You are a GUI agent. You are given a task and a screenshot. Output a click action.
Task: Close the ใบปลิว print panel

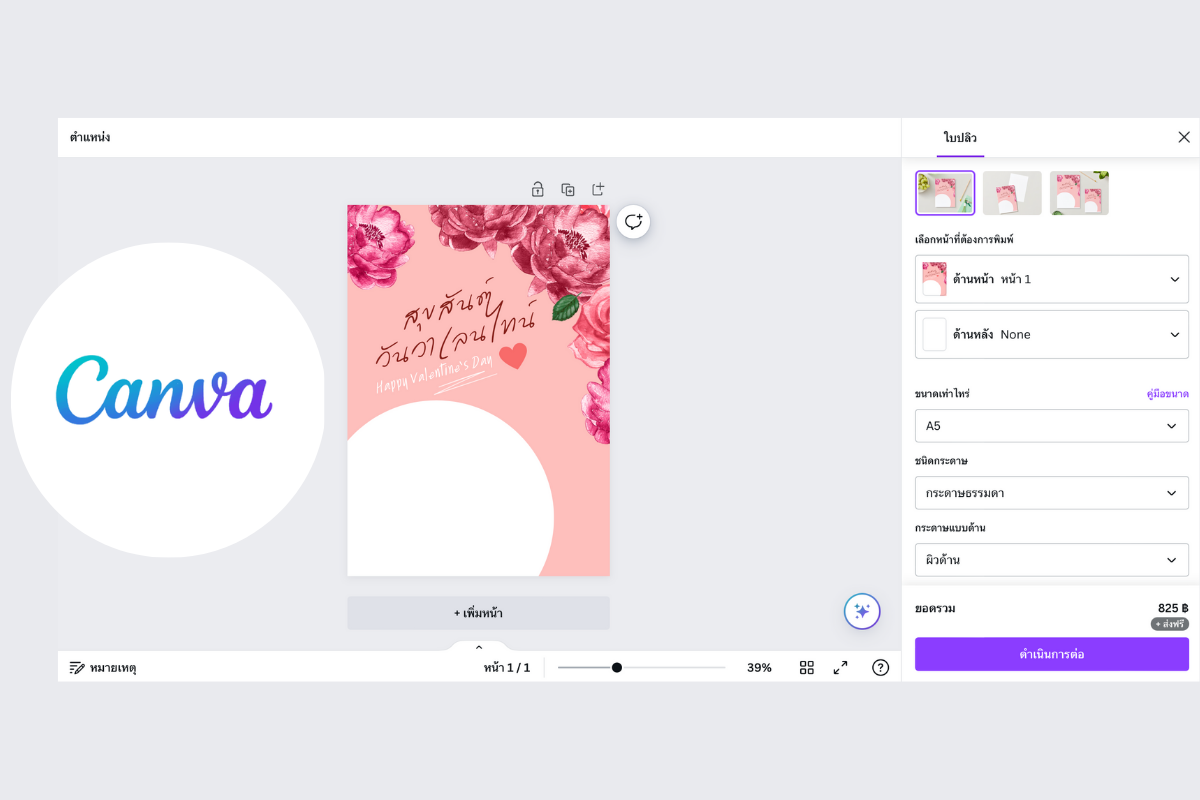click(x=1184, y=137)
